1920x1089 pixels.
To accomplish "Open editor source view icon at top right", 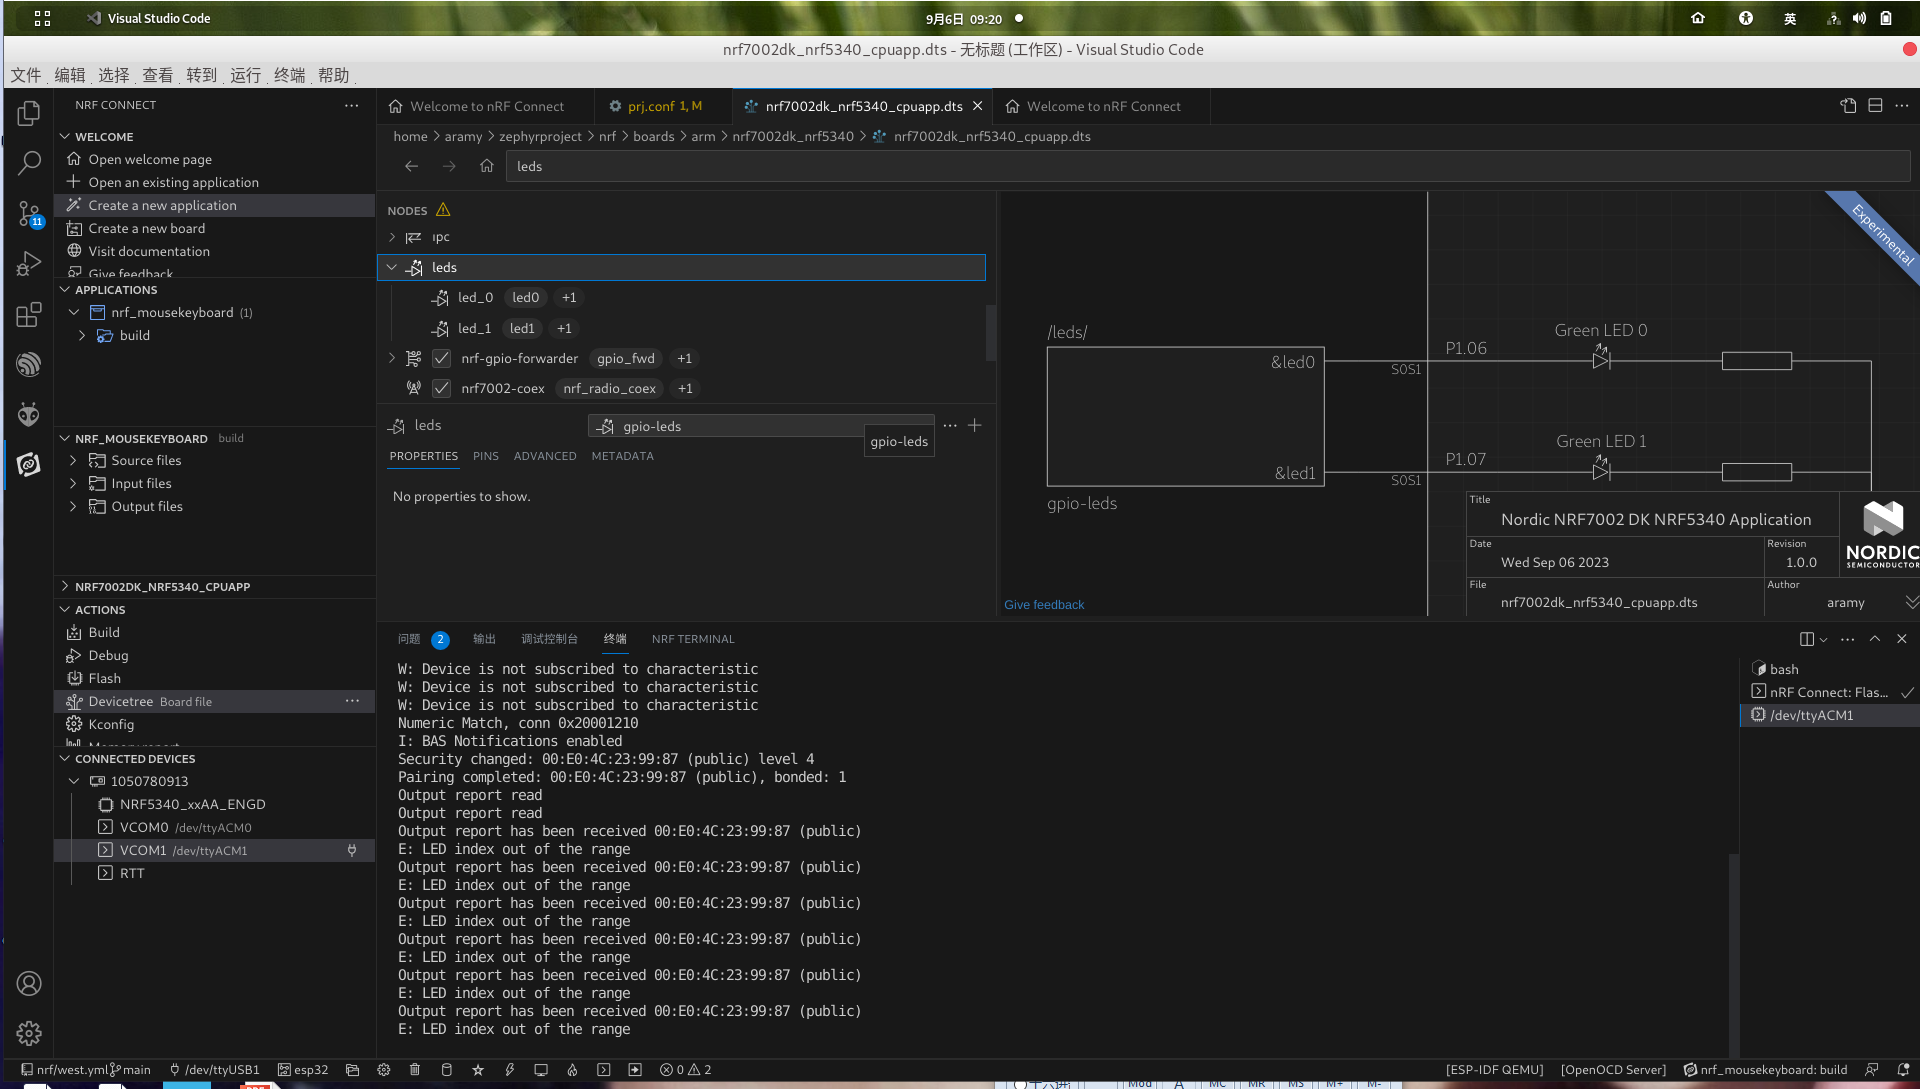I will [x=1848, y=106].
